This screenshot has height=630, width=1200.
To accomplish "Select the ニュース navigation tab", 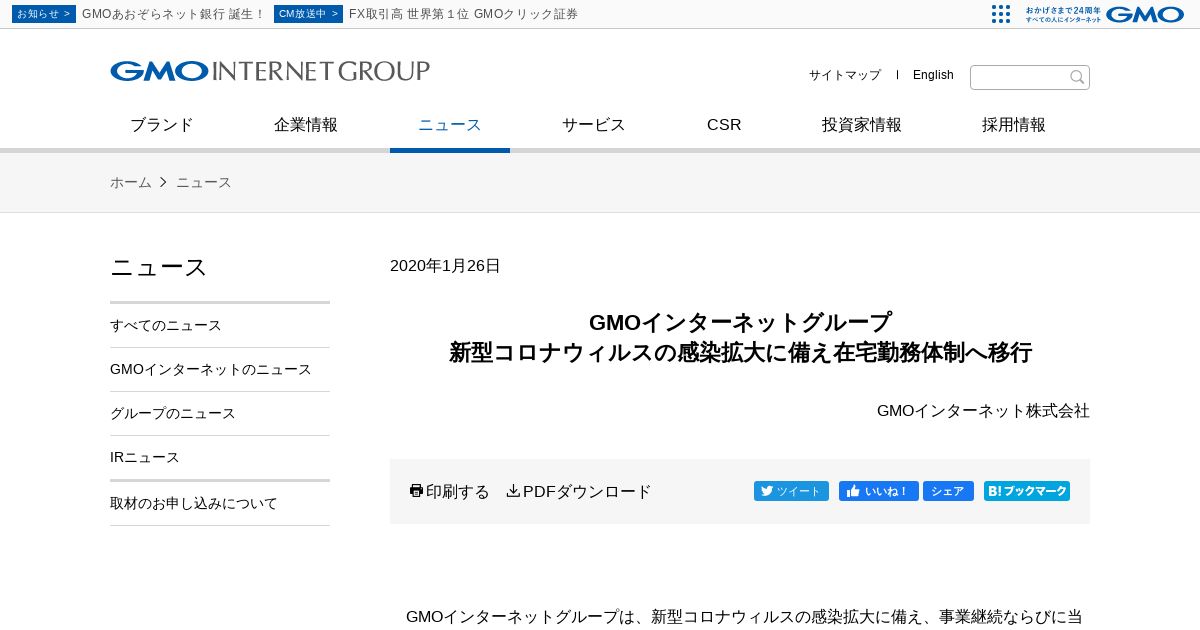I will pyautogui.click(x=450, y=125).
